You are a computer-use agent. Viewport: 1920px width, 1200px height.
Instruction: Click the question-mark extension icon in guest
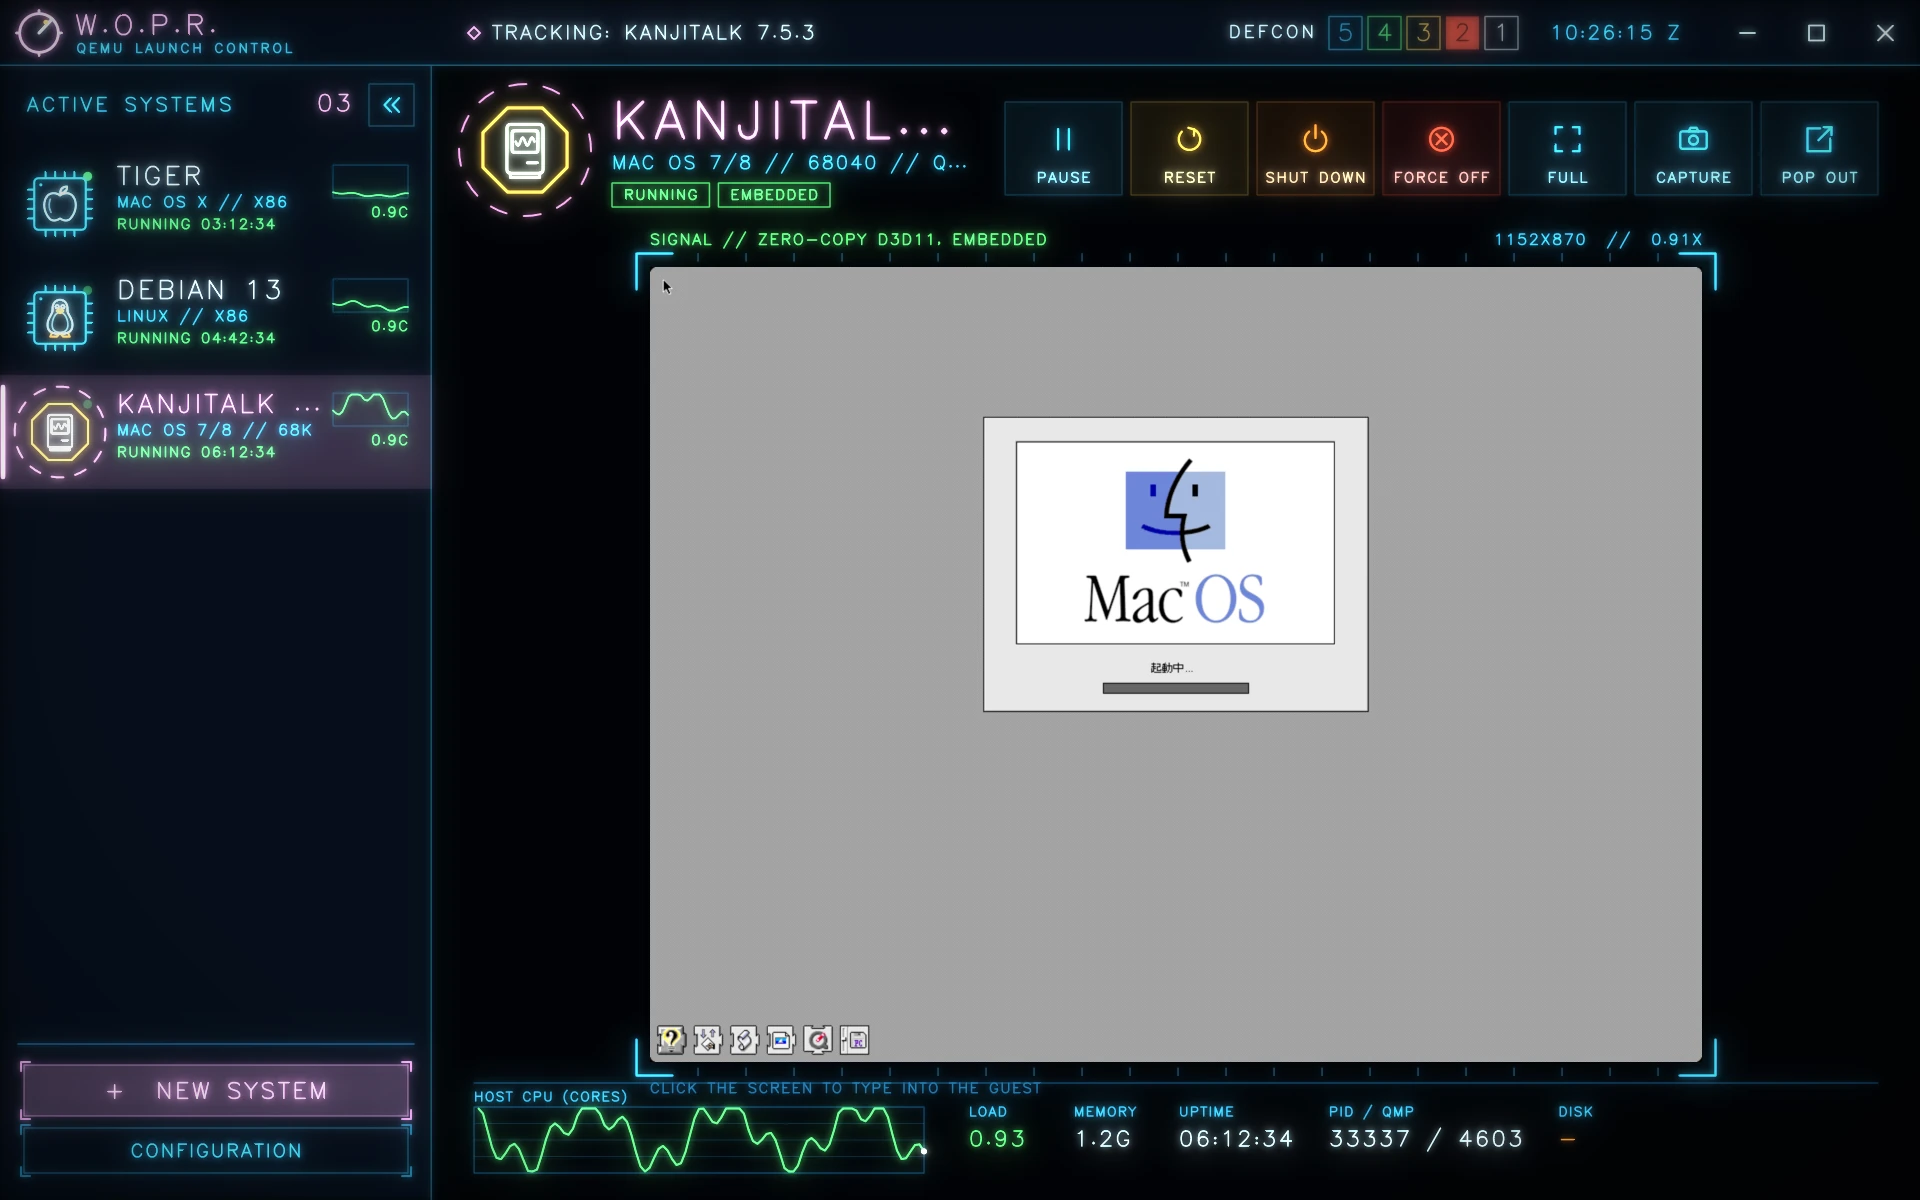click(671, 1040)
